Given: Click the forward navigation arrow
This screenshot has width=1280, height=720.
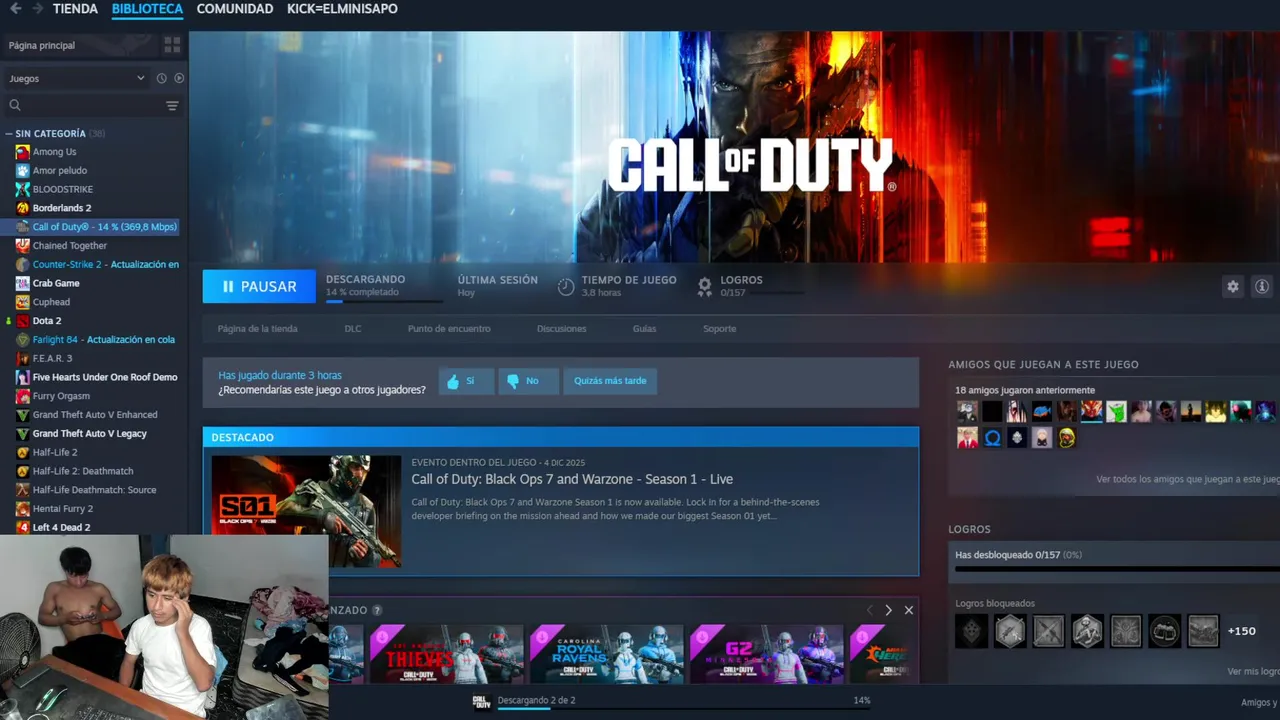Looking at the screenshot, I should [38, 9].
